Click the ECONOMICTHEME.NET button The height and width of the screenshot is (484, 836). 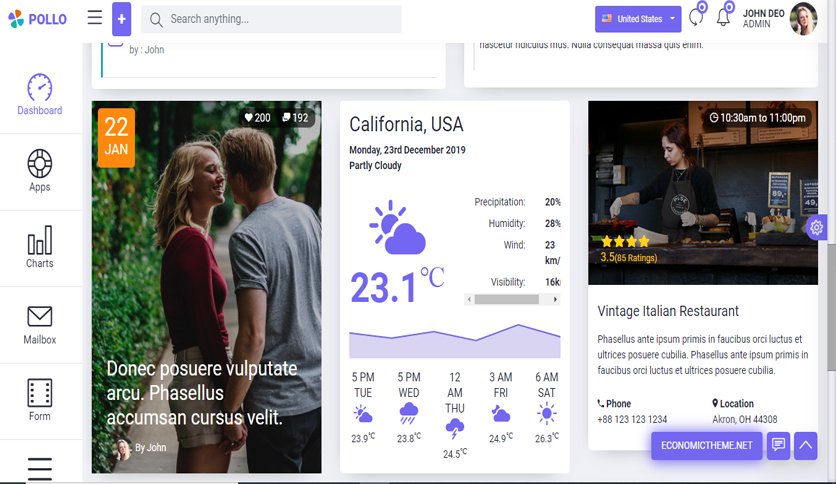706,445
